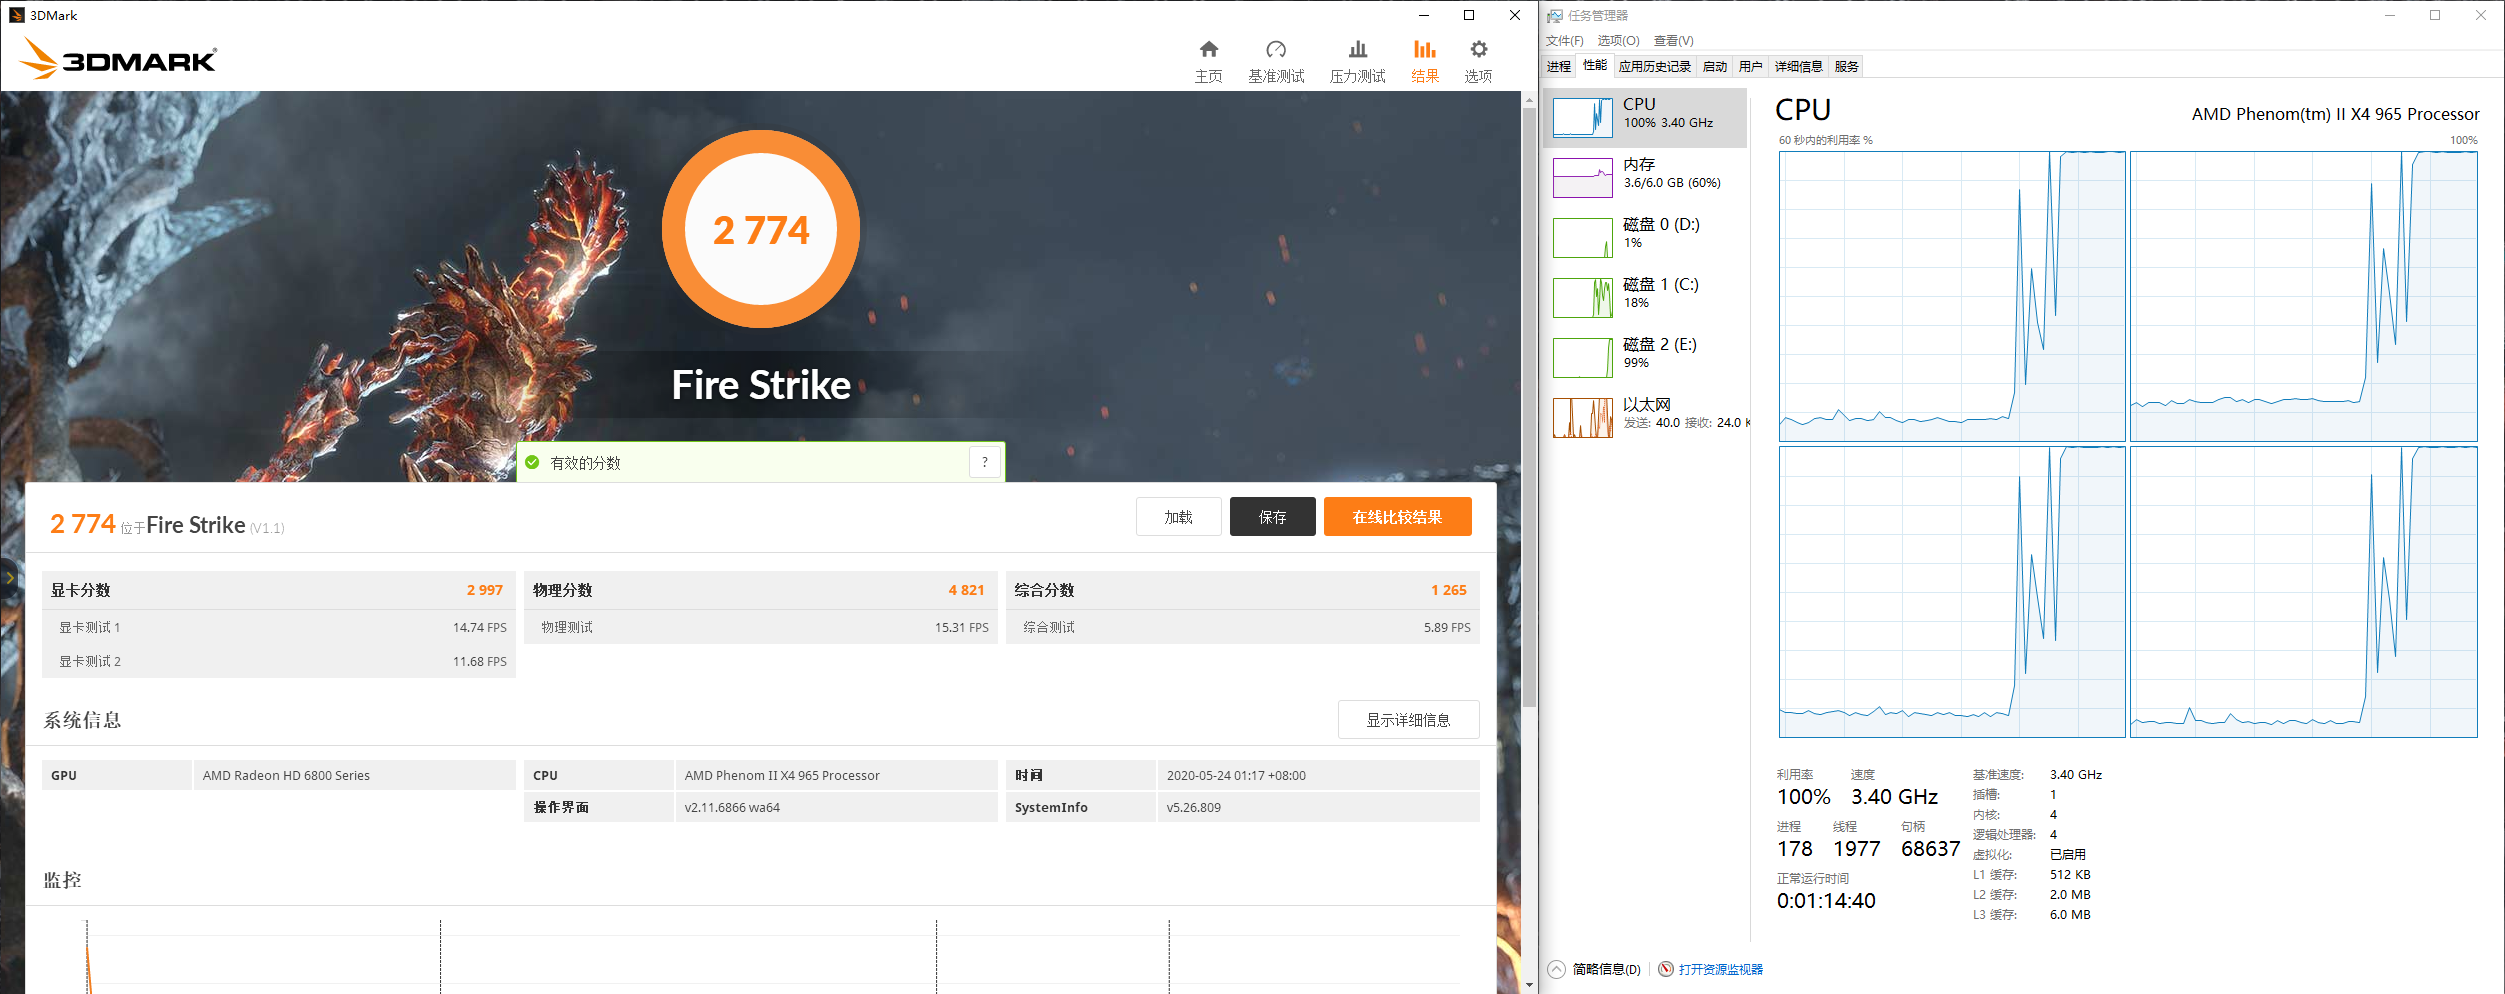Click the timestamp 2020-05-24 01:17 cell

tap(1318, 775)
